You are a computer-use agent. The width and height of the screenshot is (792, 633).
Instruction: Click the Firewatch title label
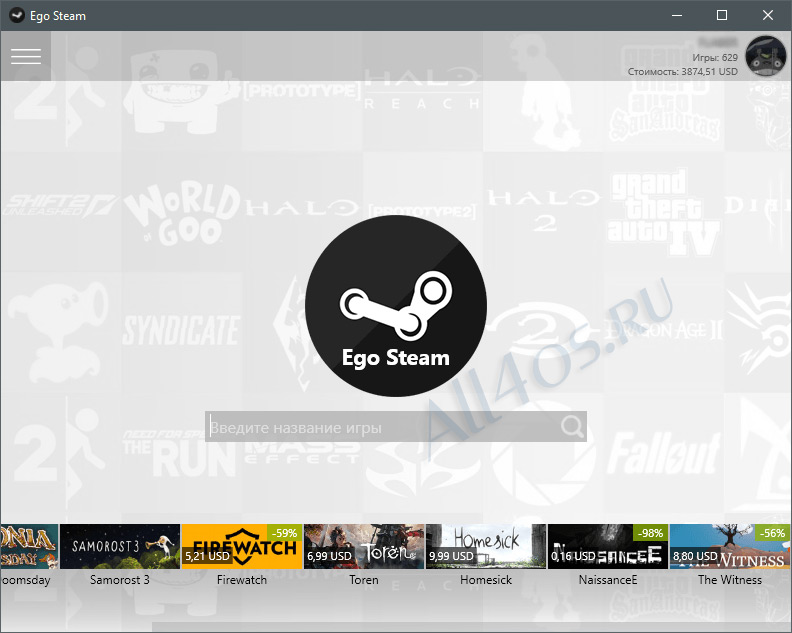point(242,580)
